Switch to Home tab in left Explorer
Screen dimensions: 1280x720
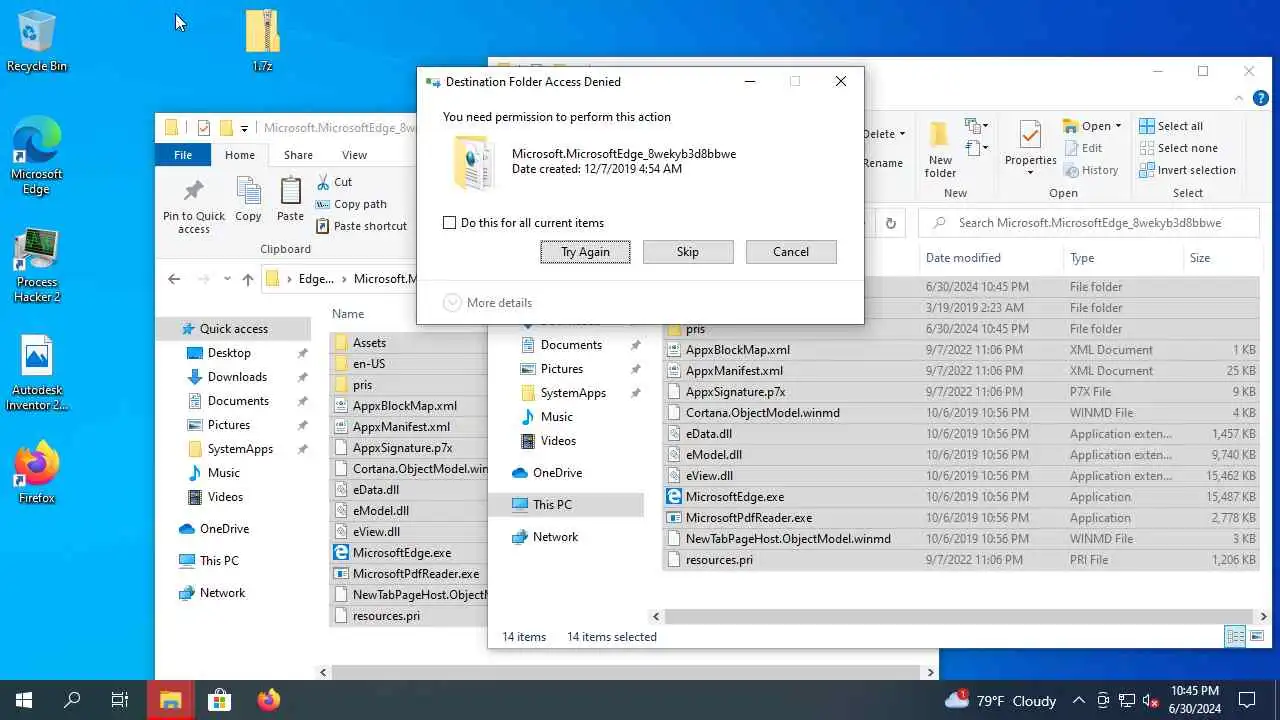(240, 155)
